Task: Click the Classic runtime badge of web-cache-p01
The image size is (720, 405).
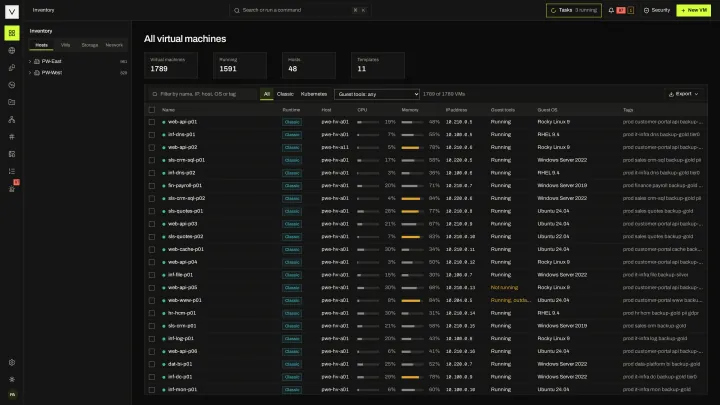Action: click(x=292, y=249)
